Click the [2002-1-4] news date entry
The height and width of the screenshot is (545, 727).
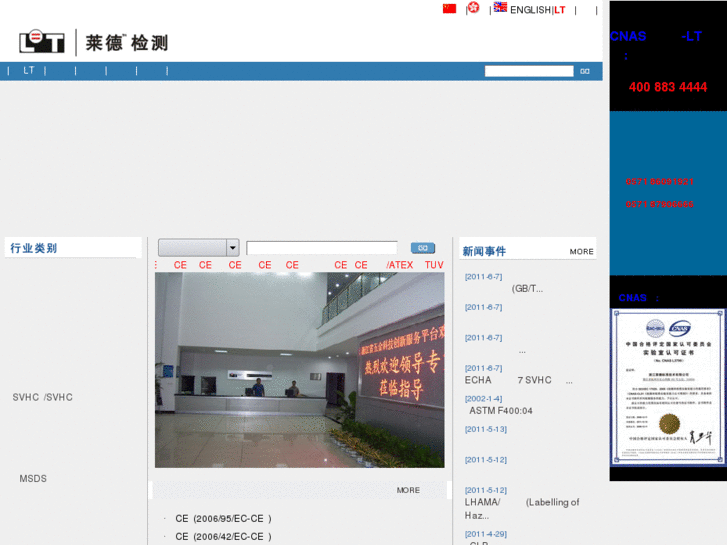pyautogui.click(x=483, y=399)
